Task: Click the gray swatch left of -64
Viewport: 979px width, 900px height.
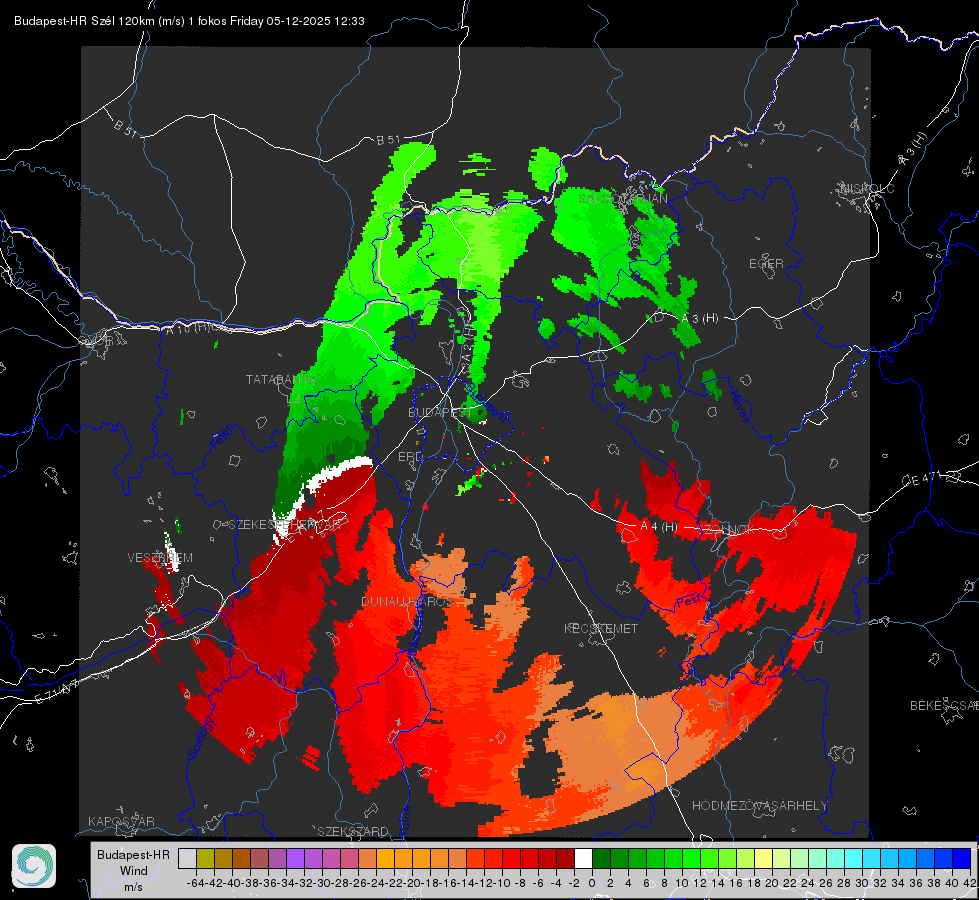Action: pyautogui.click(x=187, y=858)
